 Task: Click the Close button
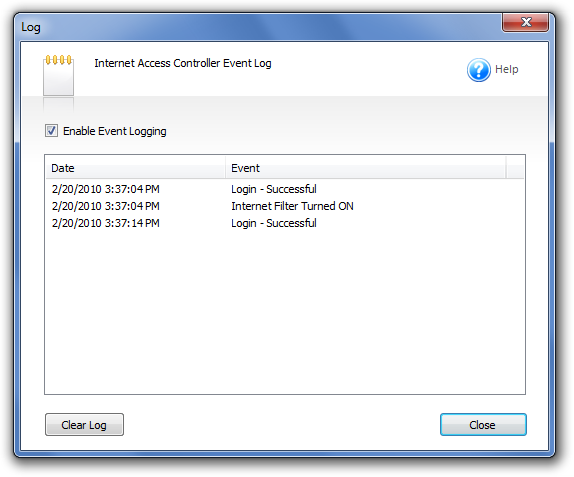(483, 425)
